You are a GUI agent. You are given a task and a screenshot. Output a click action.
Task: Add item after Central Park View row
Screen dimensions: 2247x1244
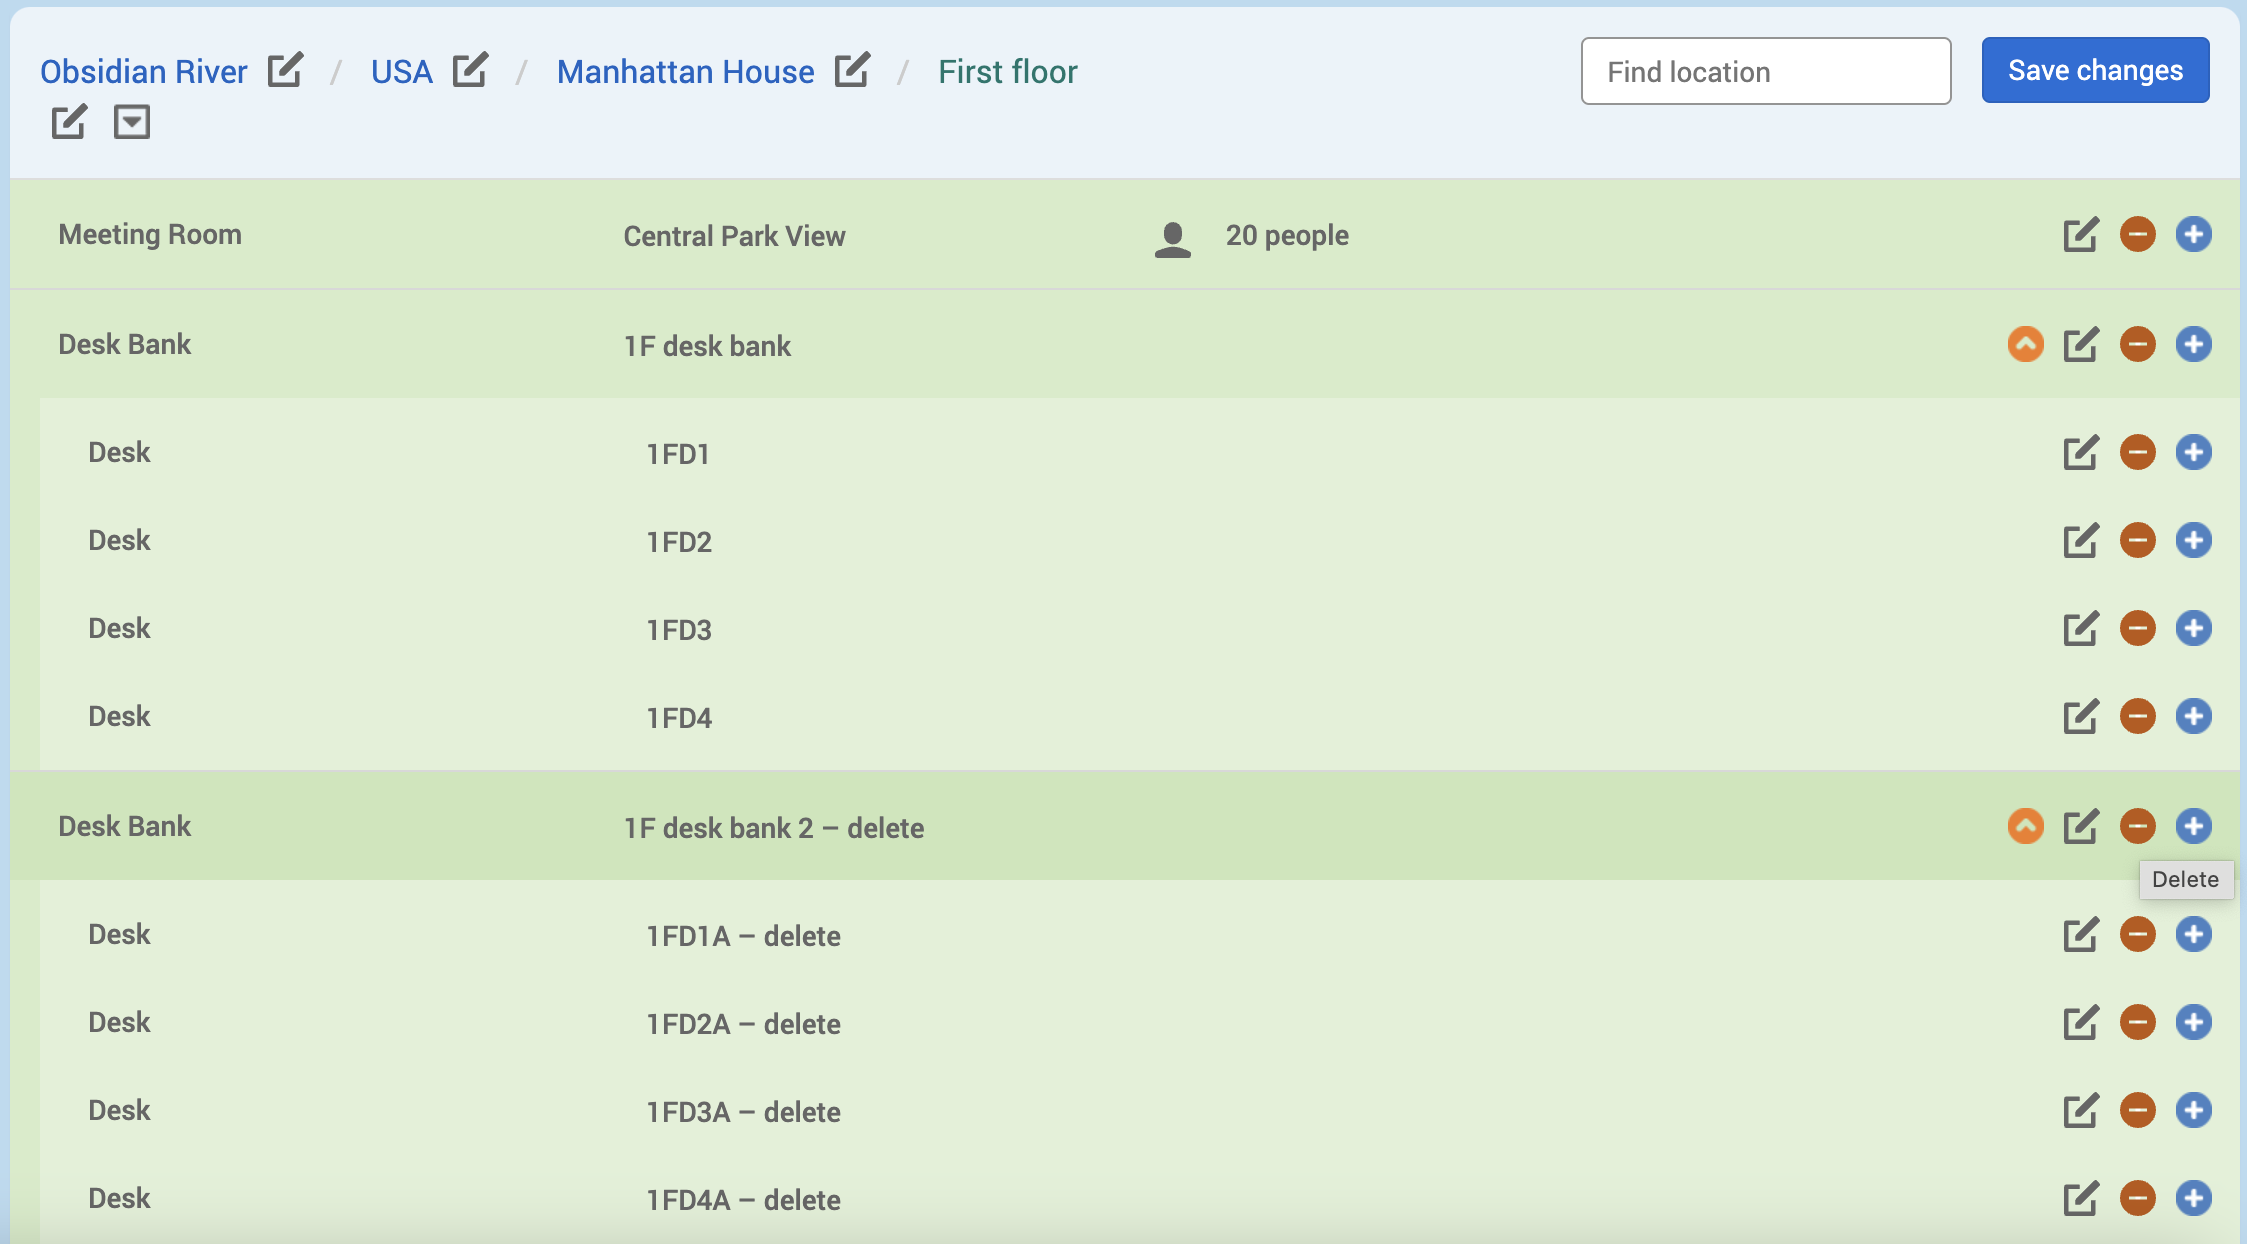pos(2193,235)
